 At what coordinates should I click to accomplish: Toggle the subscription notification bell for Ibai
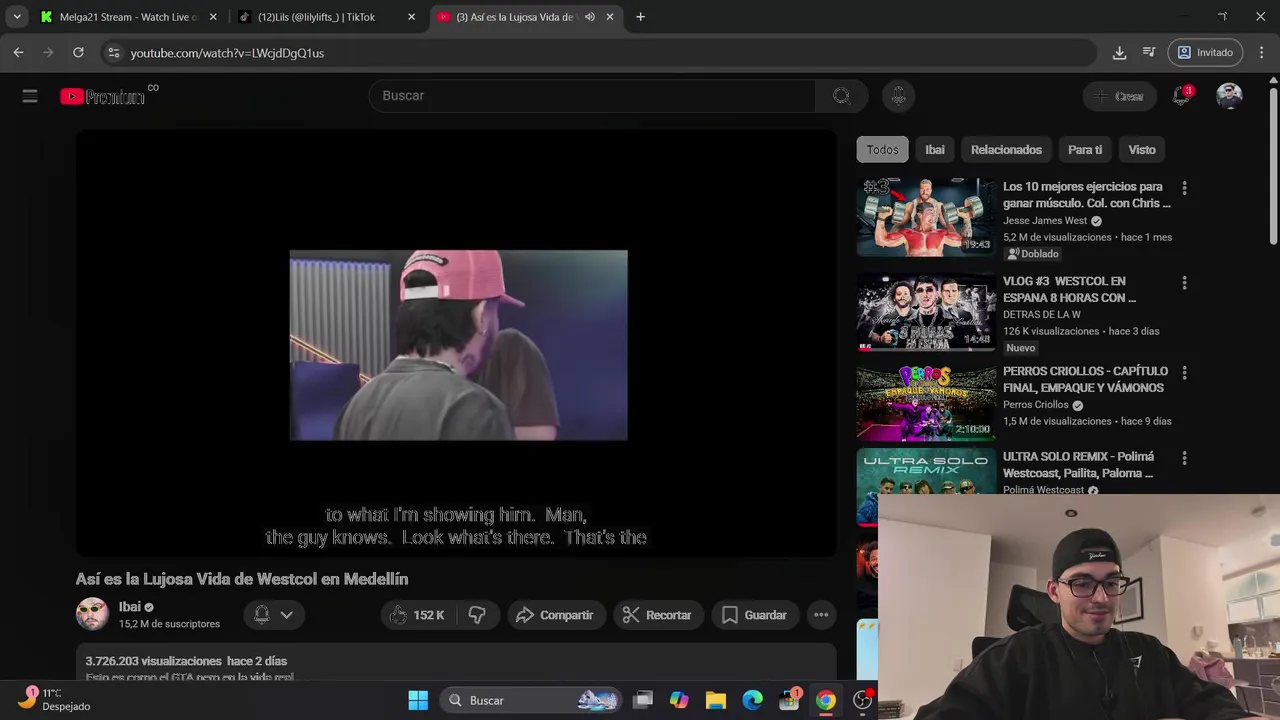[x=261, y=615]
